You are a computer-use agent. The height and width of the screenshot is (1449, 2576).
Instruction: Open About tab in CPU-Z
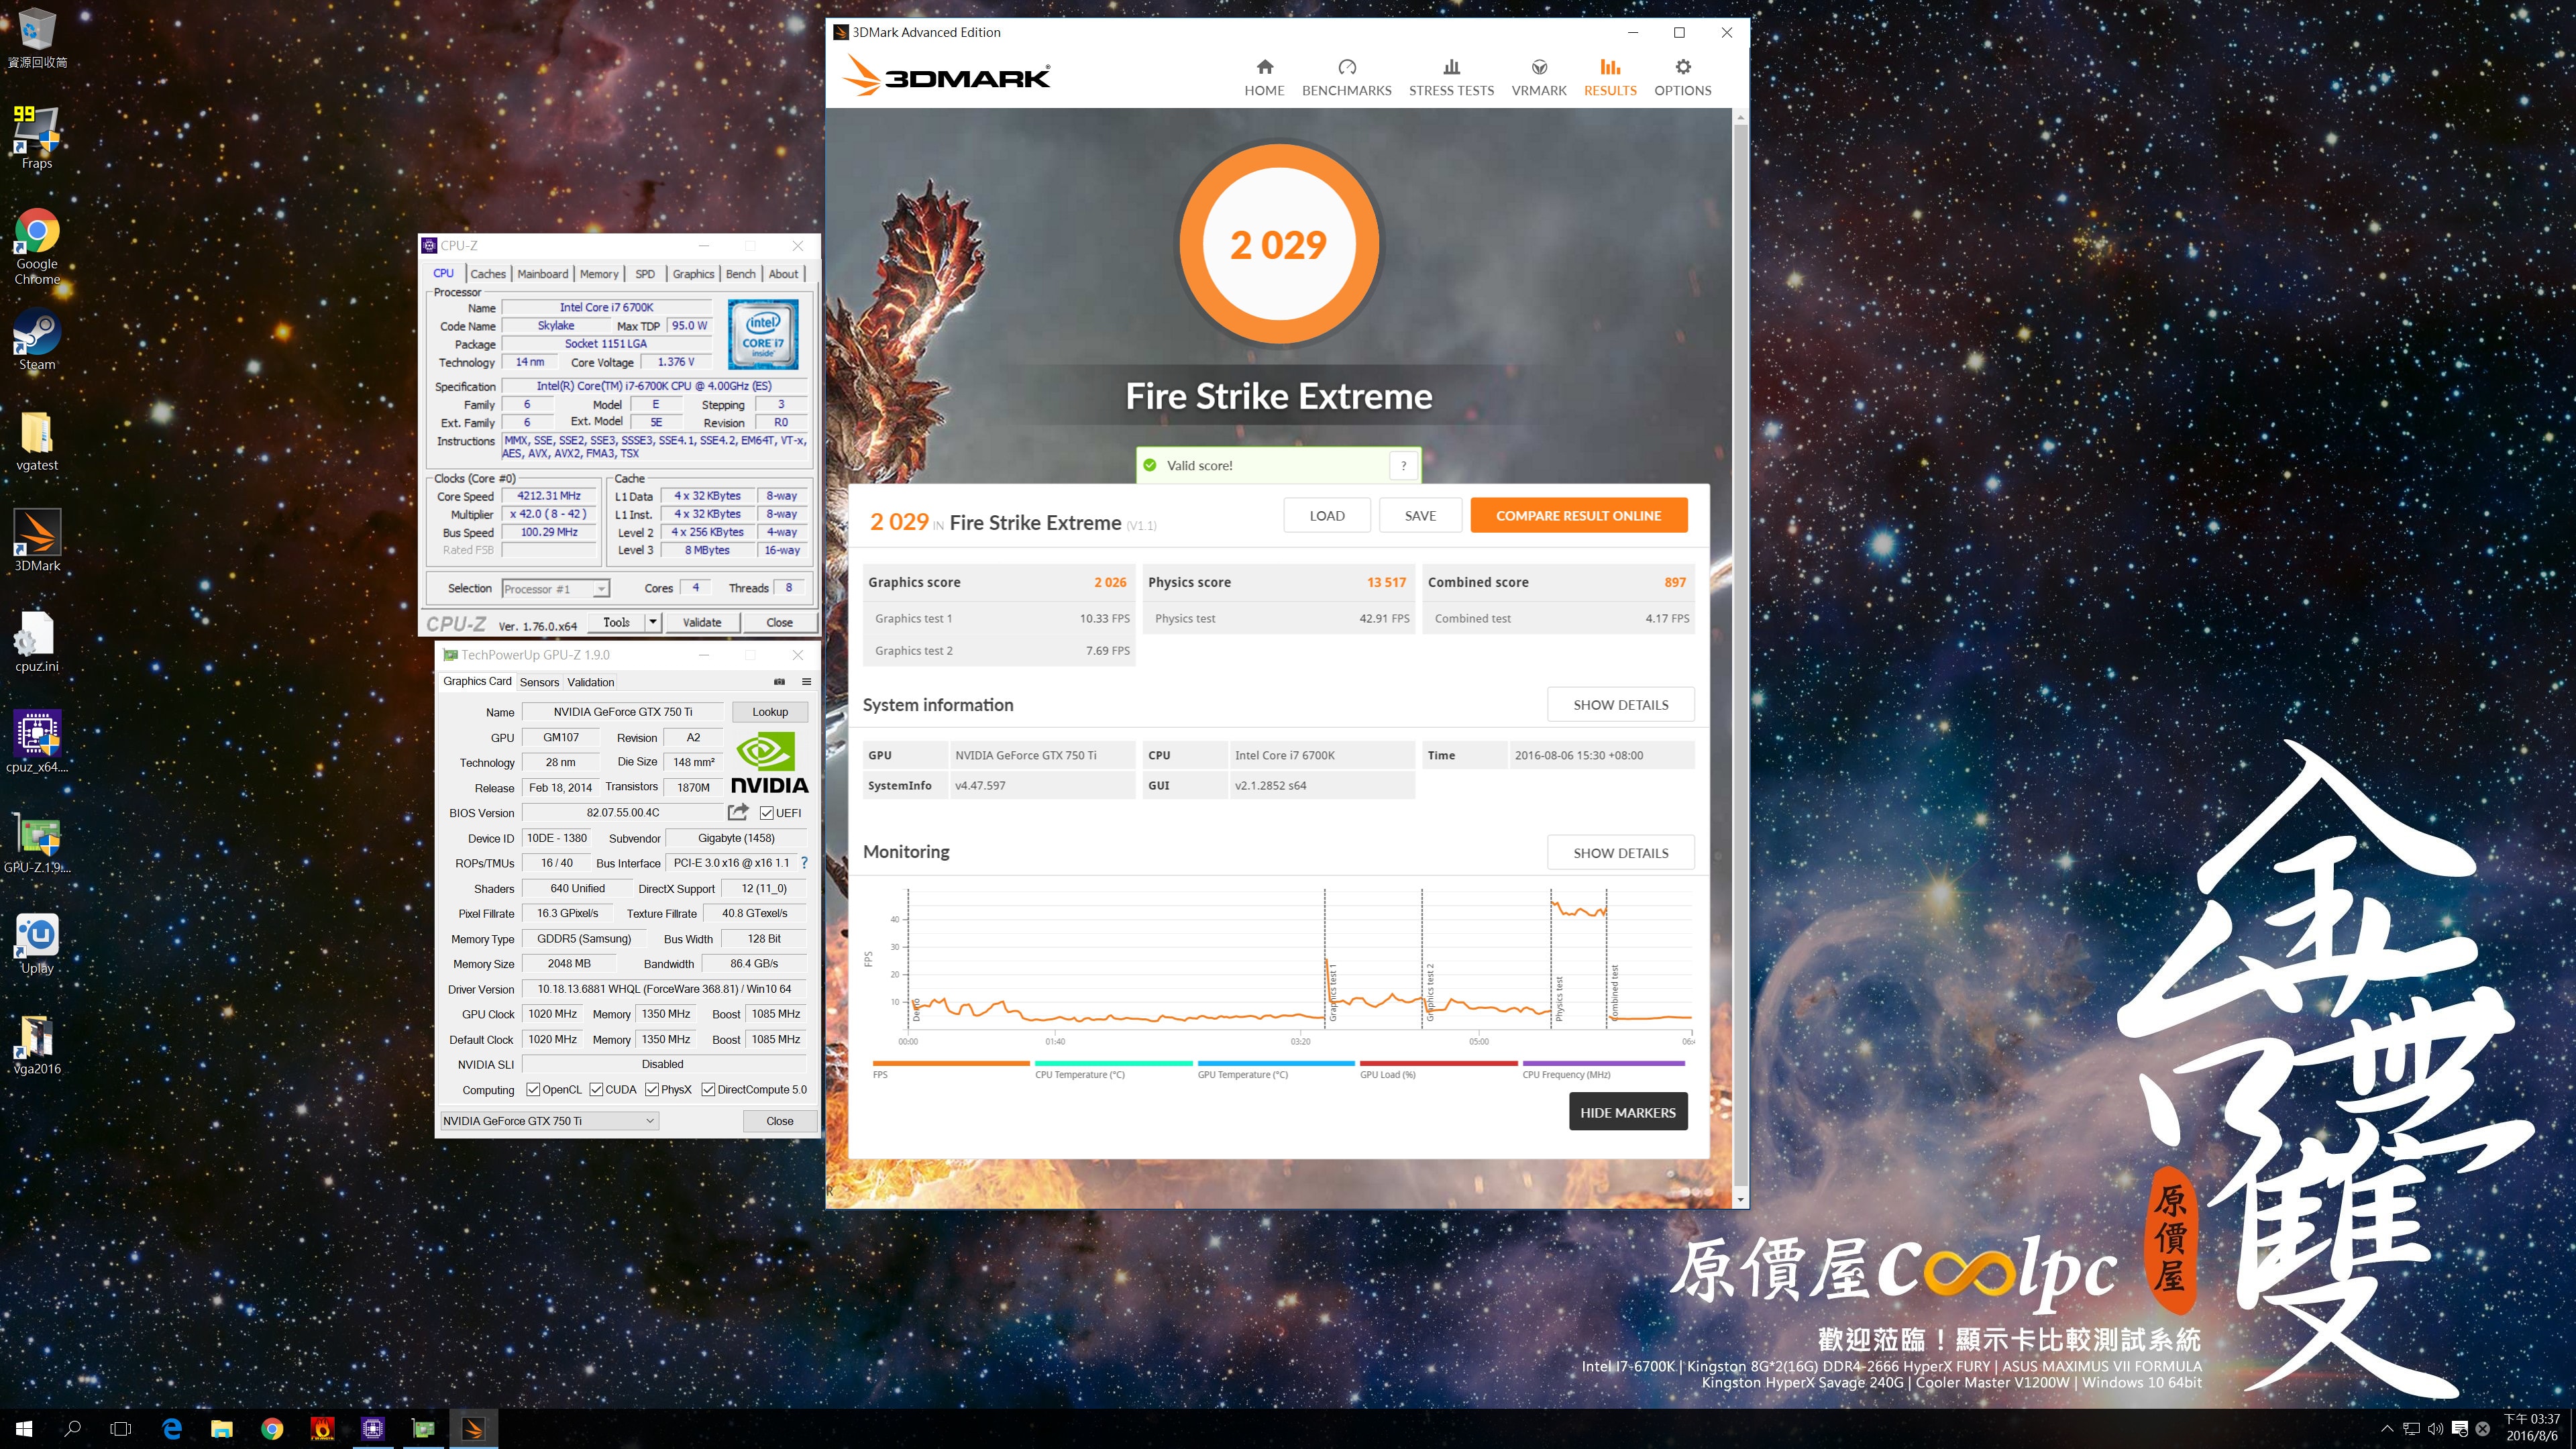coord(784,274)
